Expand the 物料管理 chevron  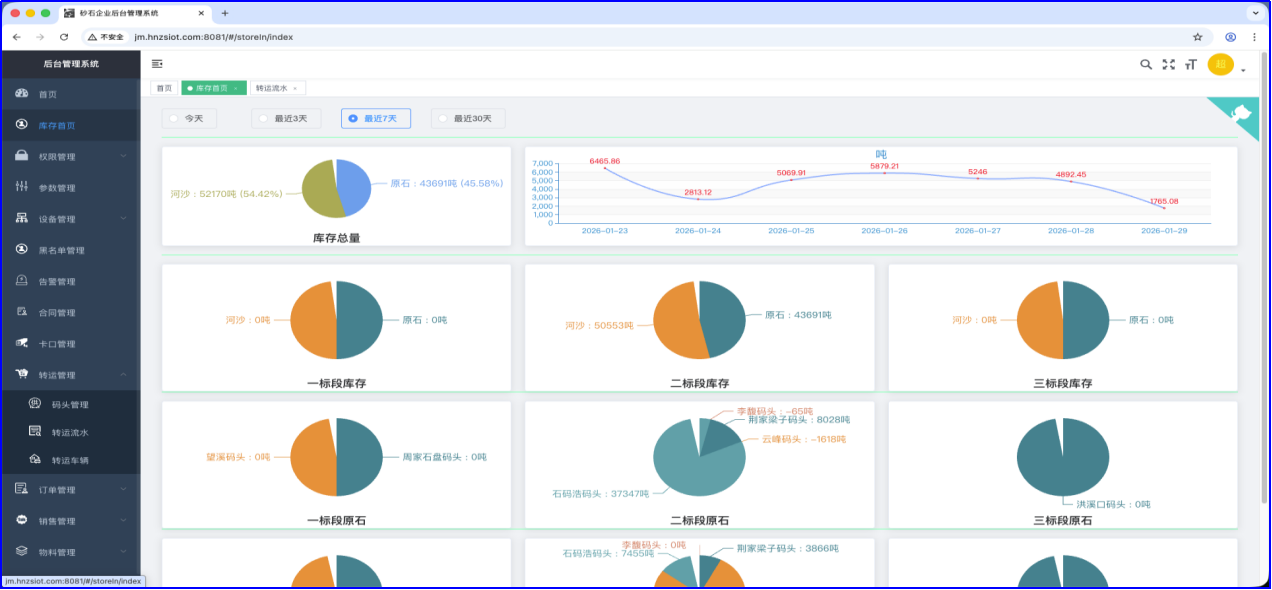[123, 551]
